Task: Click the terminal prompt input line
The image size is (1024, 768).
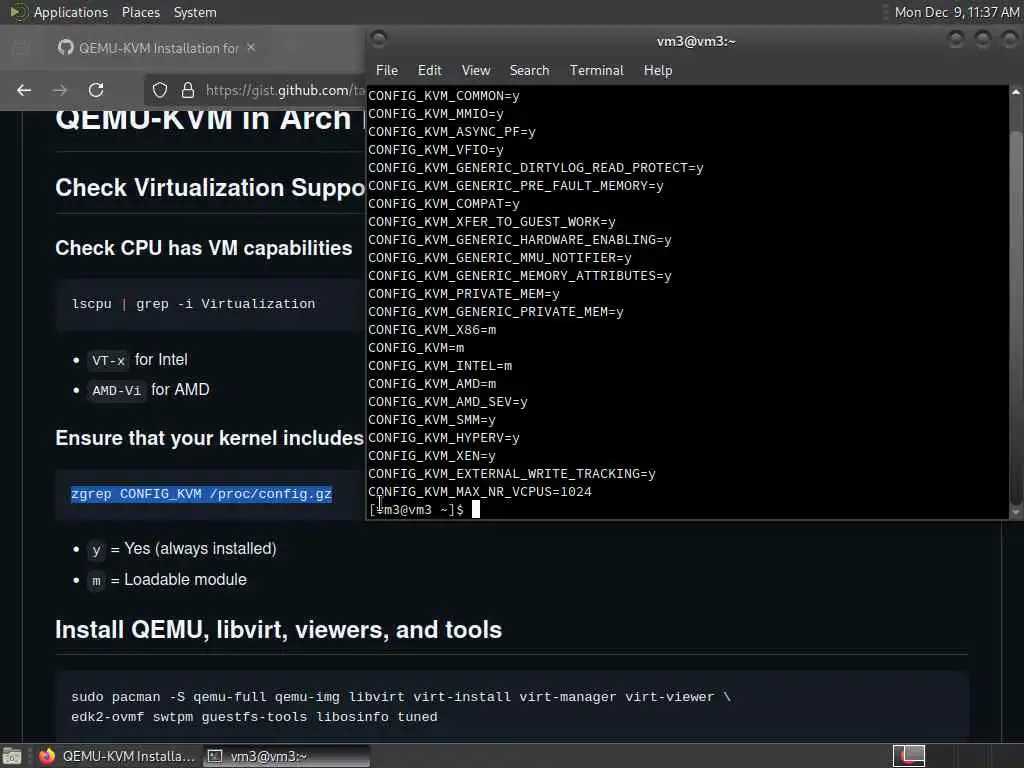Action: (687, 509)
